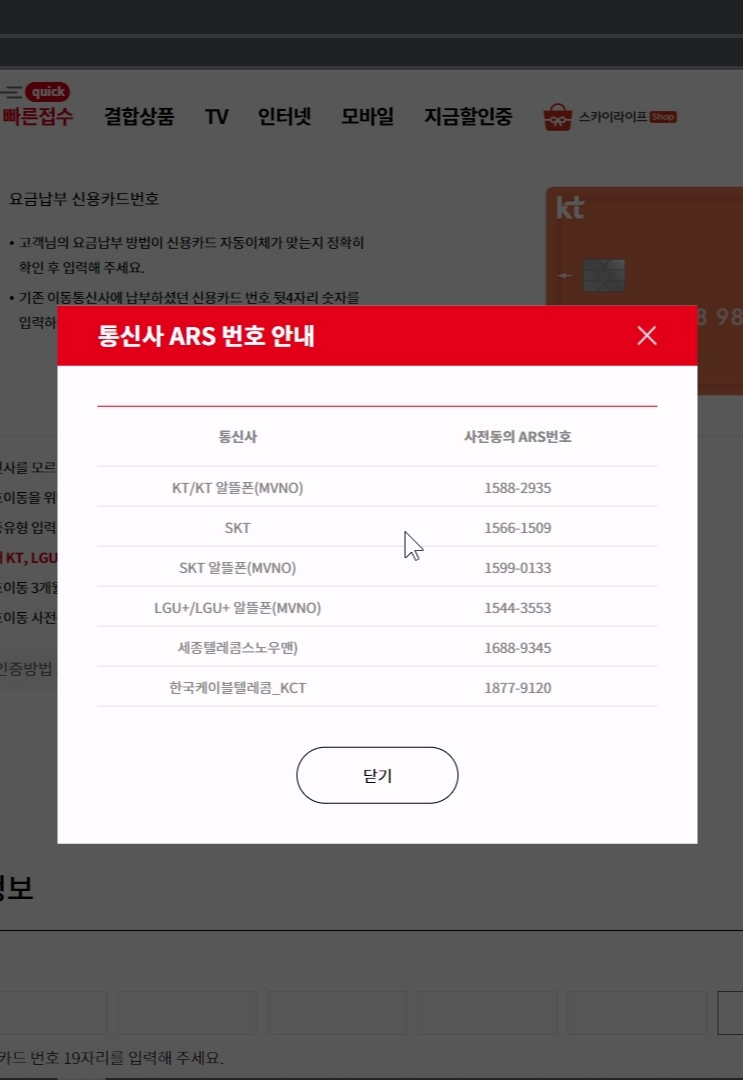Click the 스카이라이프 Shop basket icon
Viewport: 743px width, 1080px height.
point(558,117)
